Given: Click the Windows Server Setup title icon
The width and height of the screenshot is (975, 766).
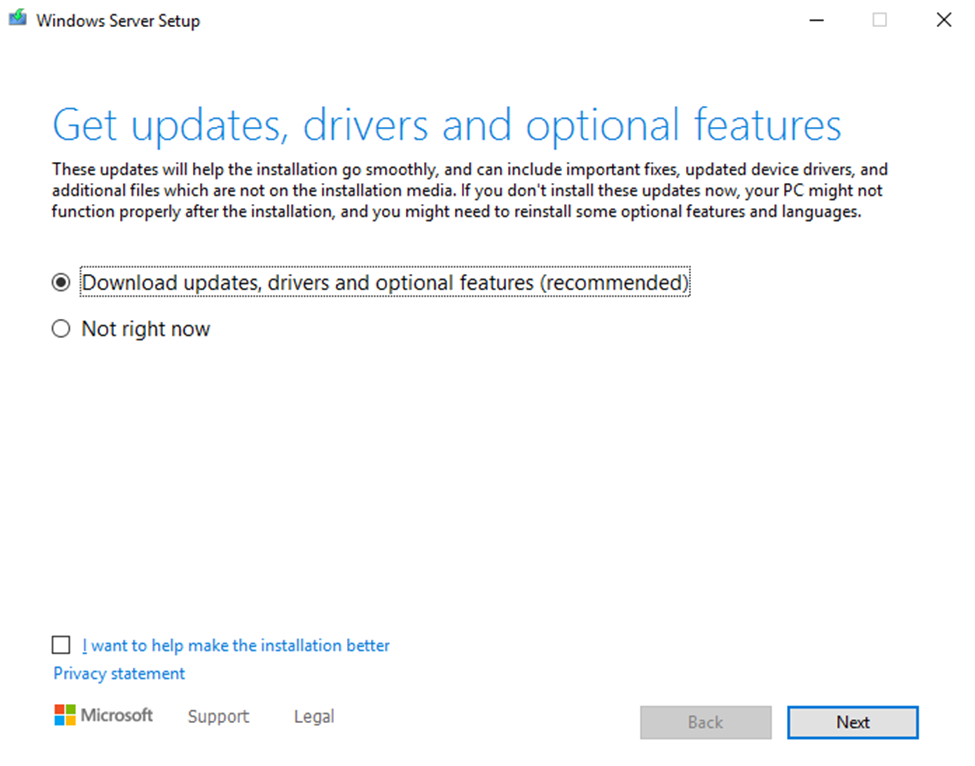Looking at the screenshot, I should (17, 17).
